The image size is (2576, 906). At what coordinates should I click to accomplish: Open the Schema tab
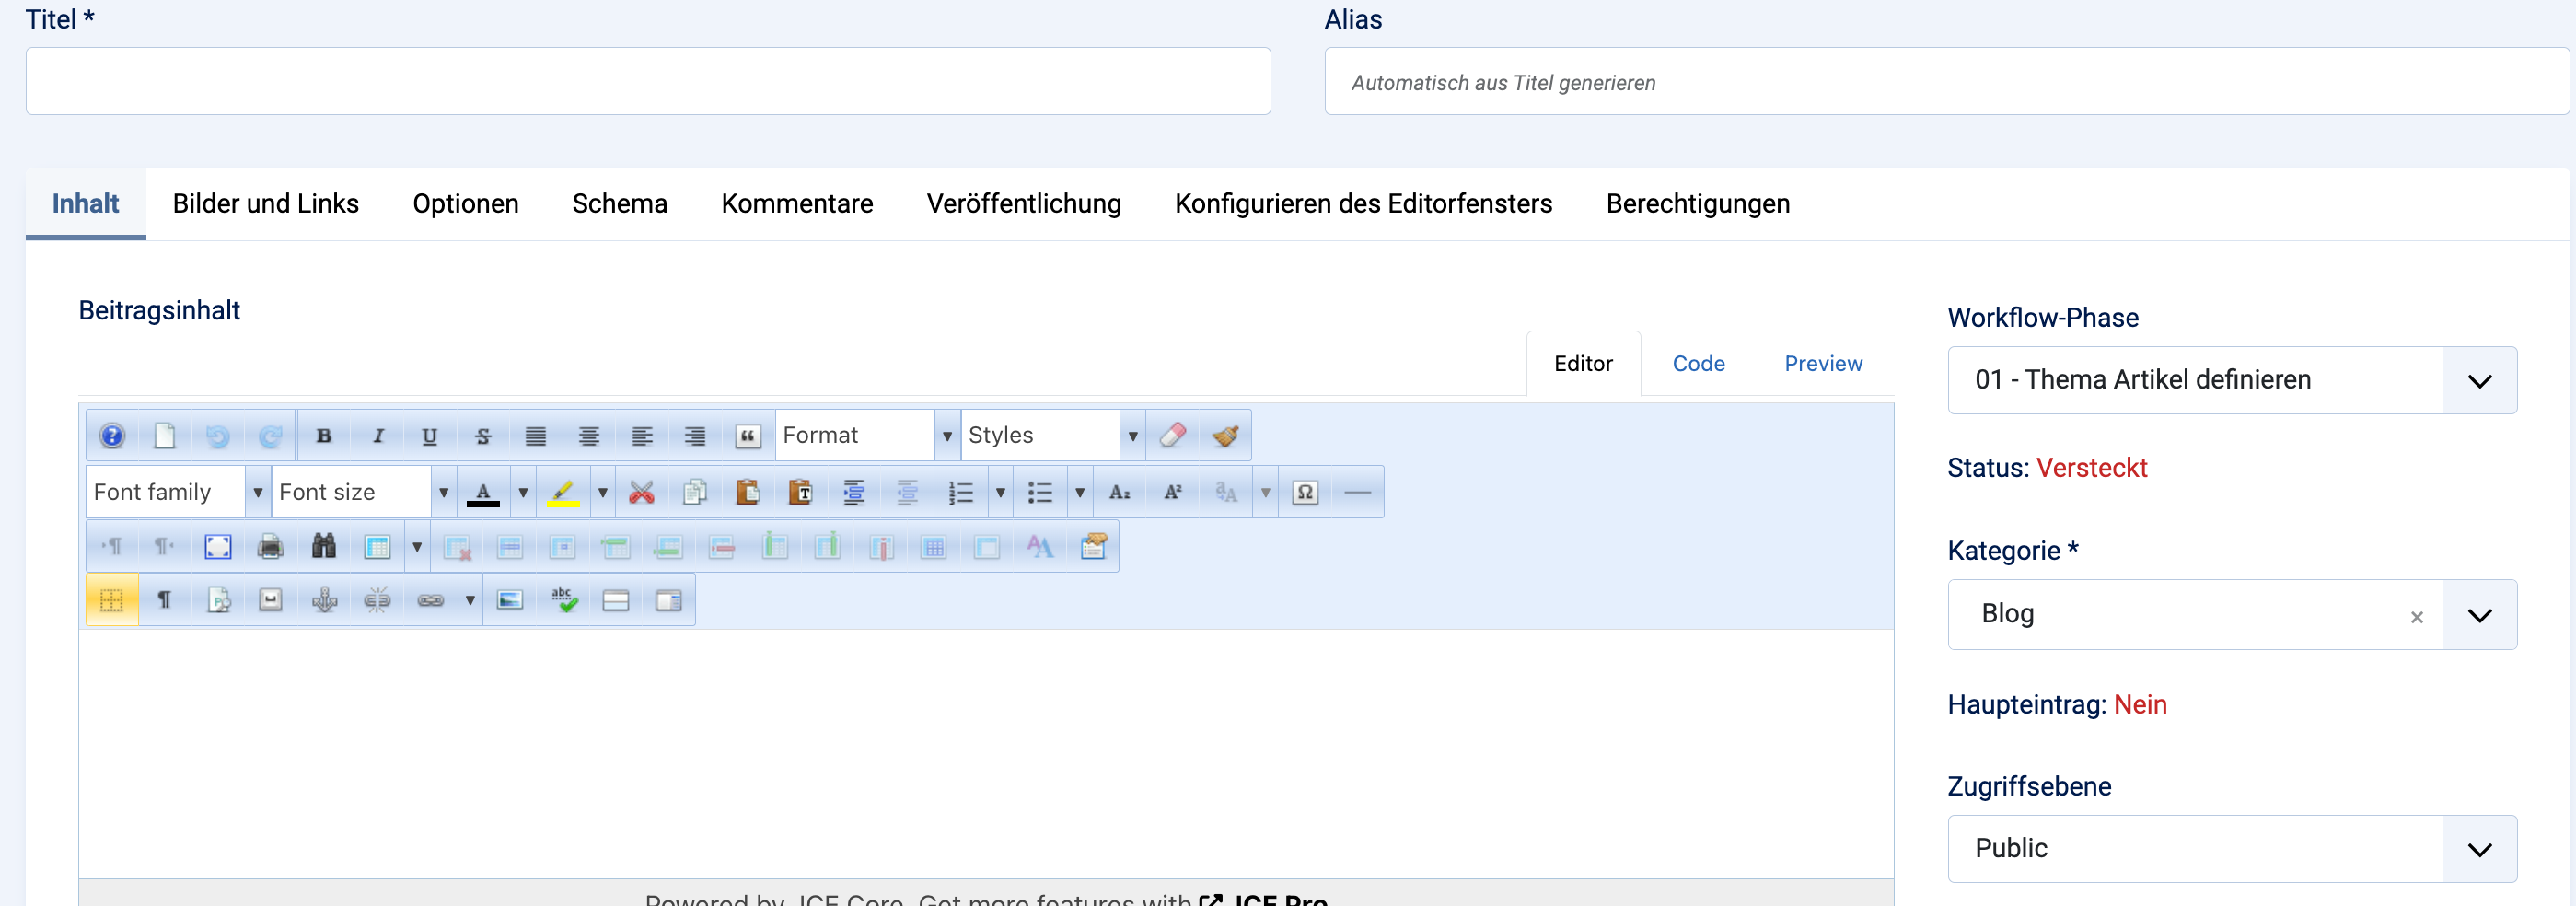tap(619, 204)
